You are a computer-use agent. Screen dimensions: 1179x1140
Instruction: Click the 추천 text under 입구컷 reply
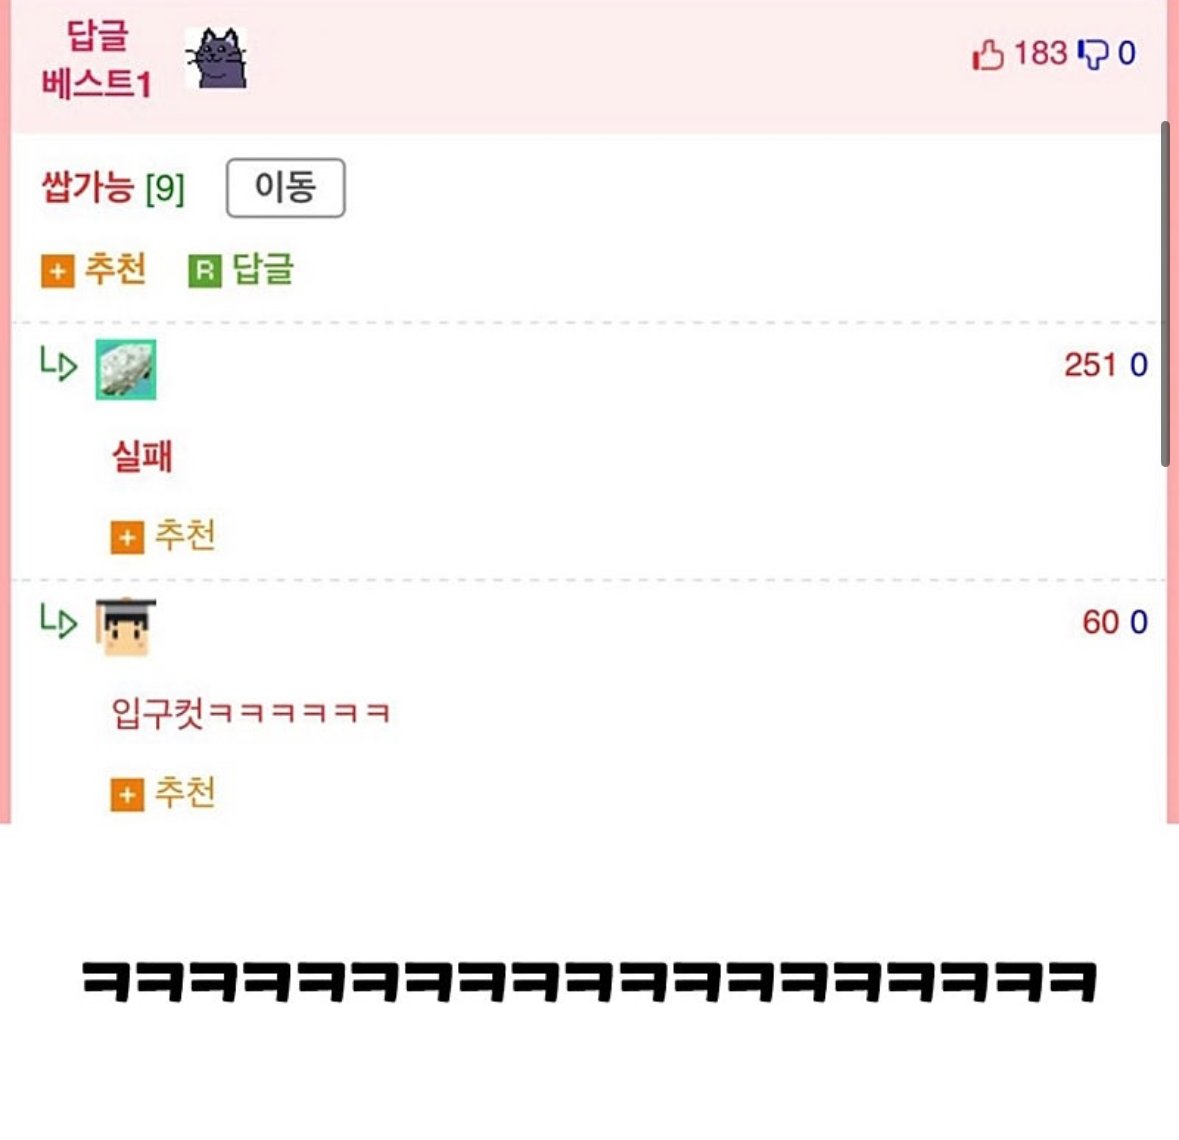(x=185, y=792)
